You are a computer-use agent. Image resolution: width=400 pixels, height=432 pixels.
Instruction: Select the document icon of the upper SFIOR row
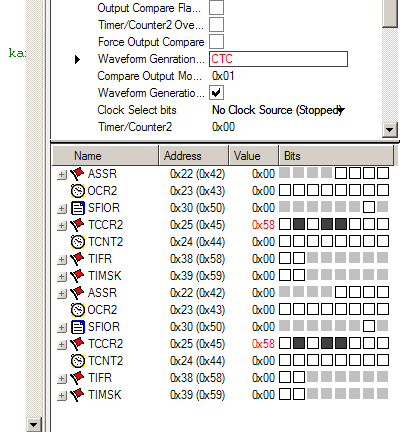78,208
